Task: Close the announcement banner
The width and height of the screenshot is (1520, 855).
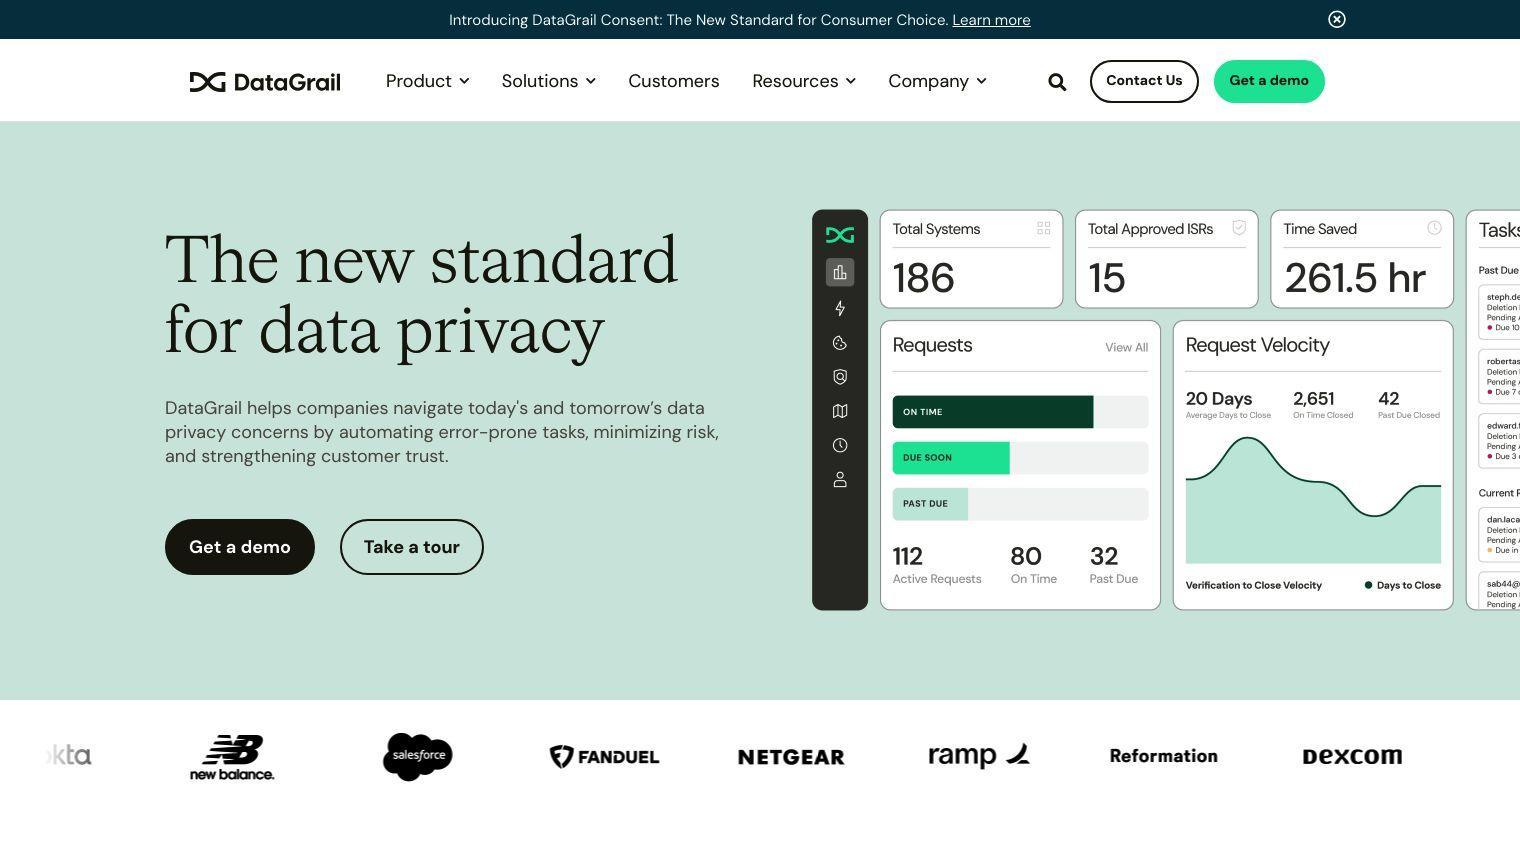Action: point(1337,19)
